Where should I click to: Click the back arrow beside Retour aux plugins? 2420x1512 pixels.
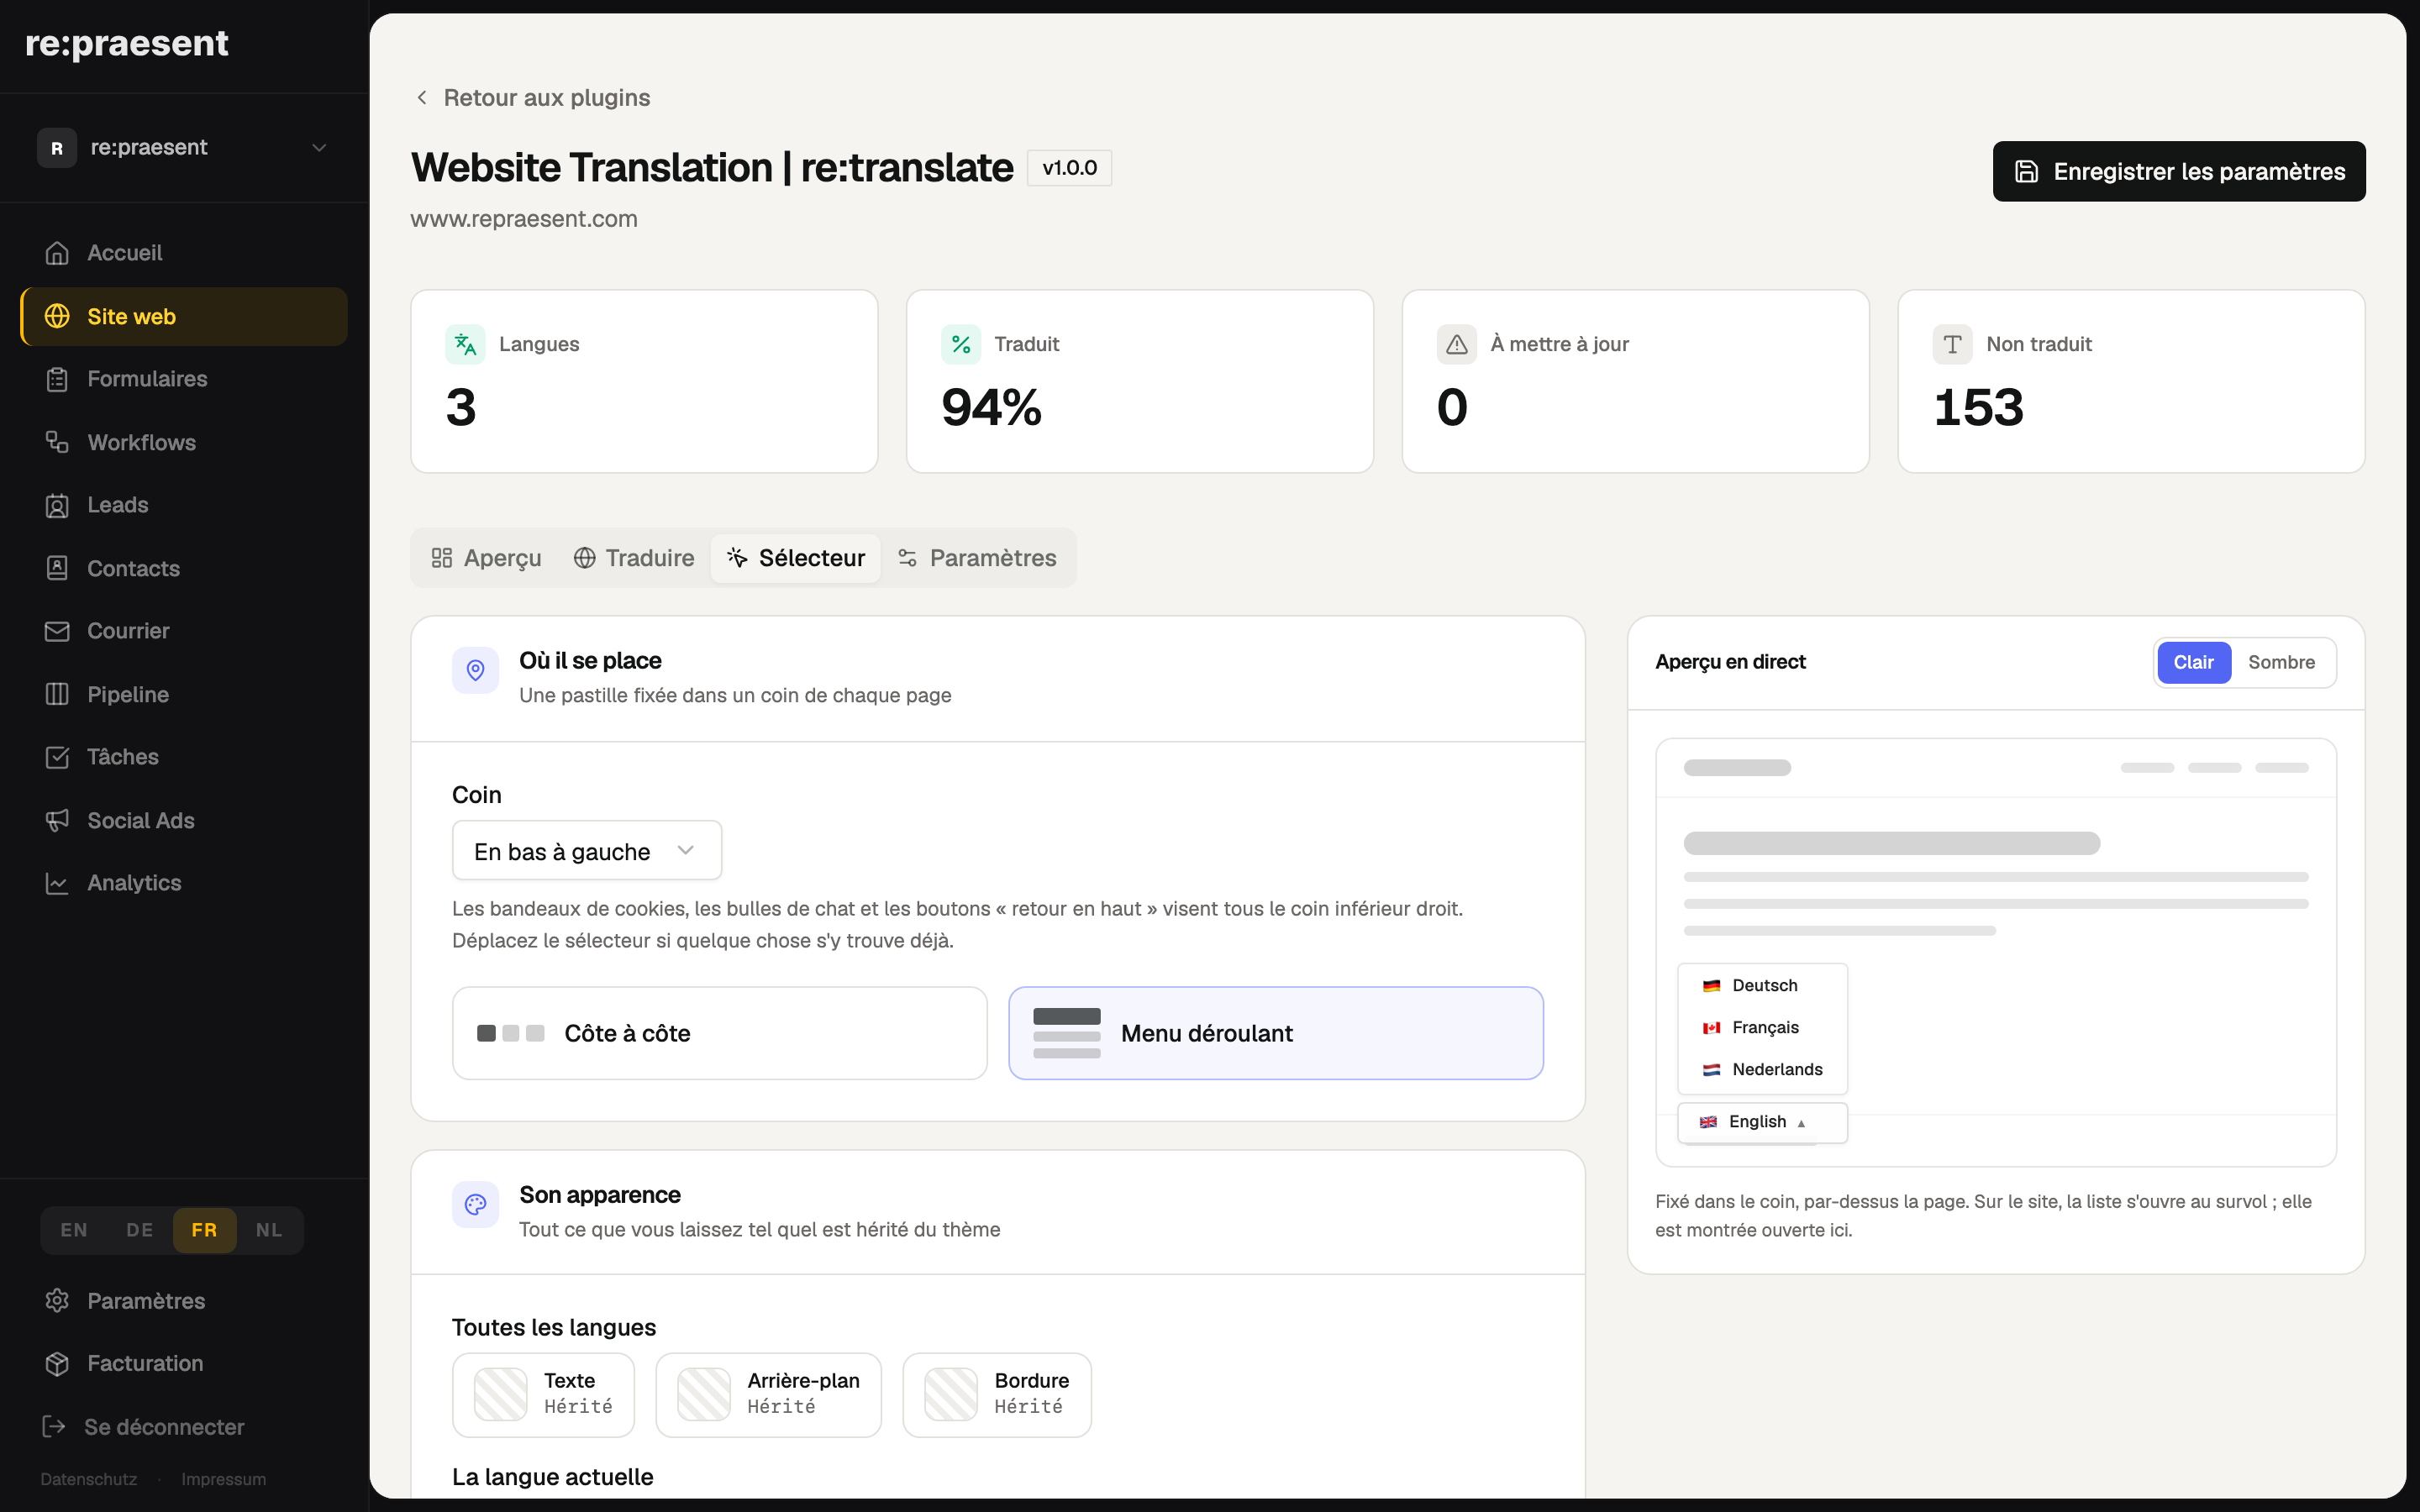click(422, 97)
